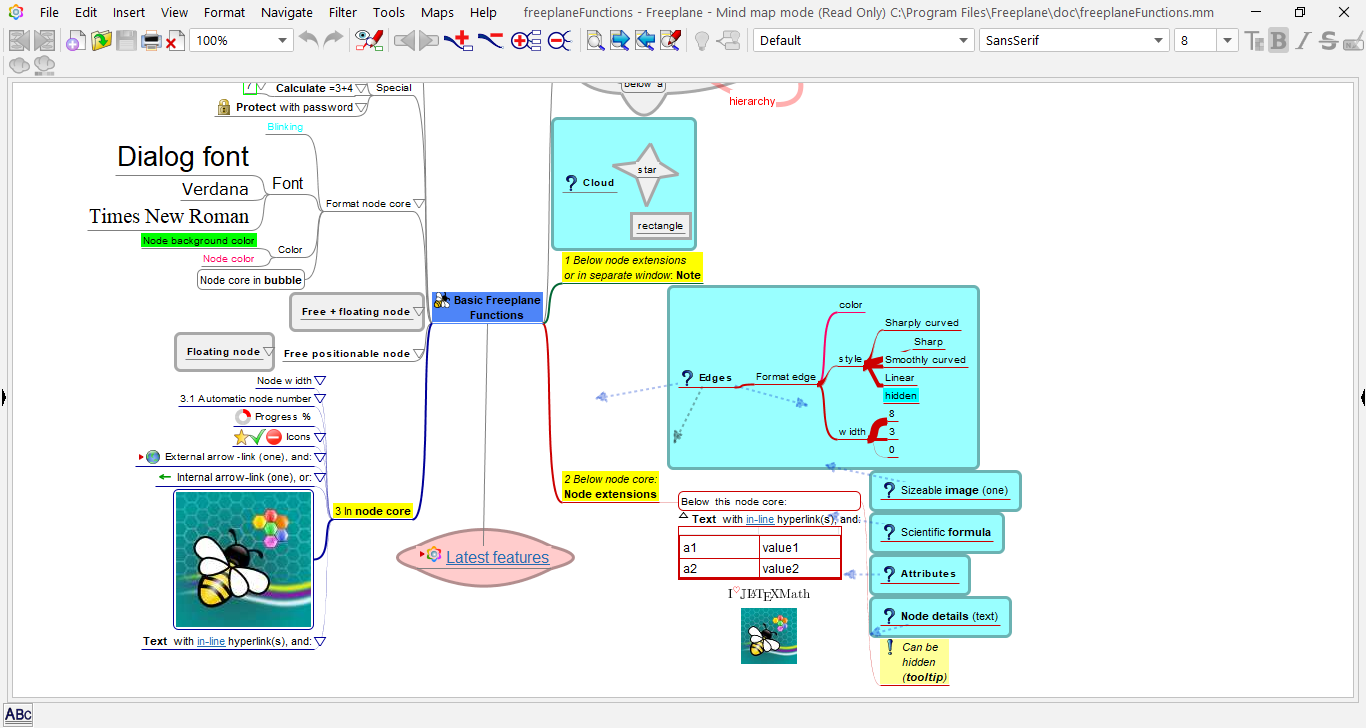1366x728 pixels.
Task: Navigate back with gray left arrow
Action: click(x=404, y=41)
